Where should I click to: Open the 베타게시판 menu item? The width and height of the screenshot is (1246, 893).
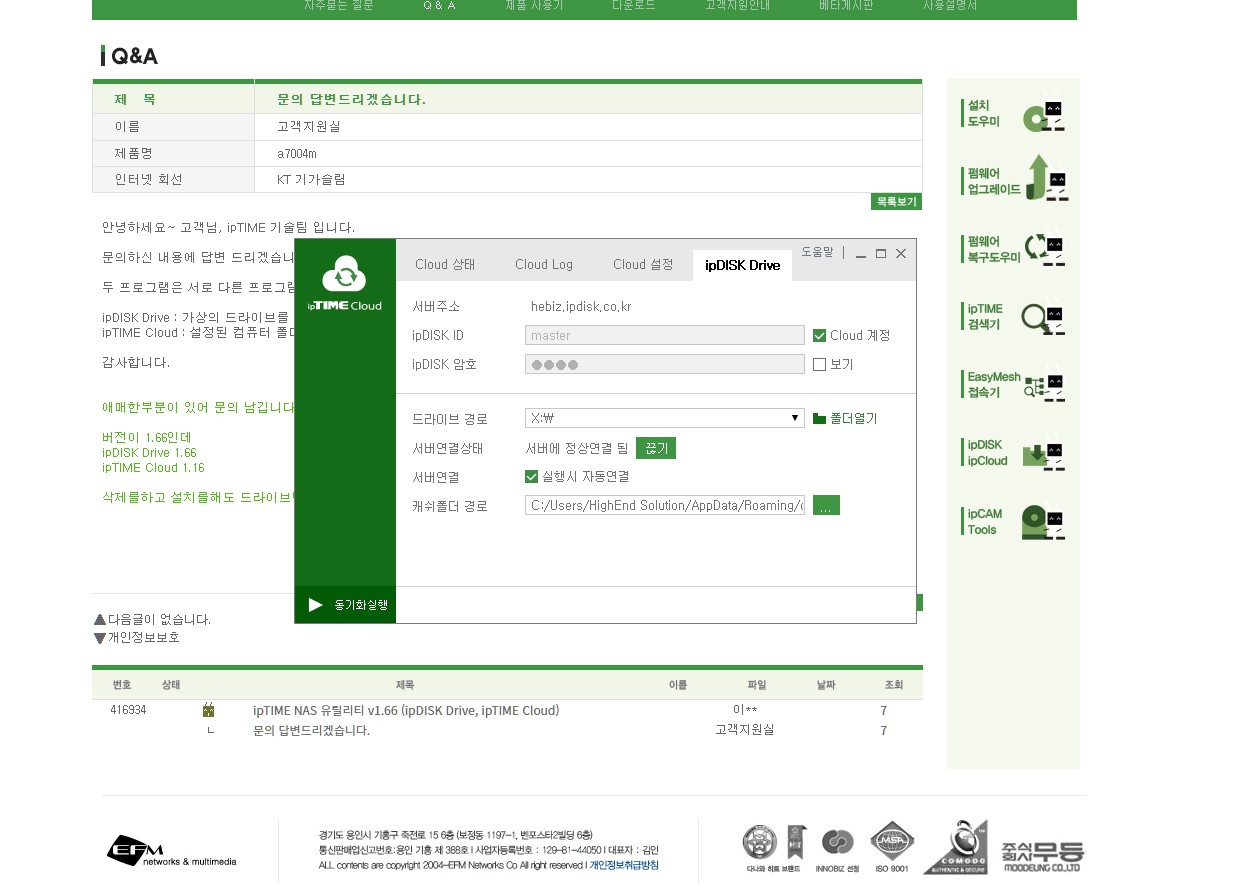846,6
